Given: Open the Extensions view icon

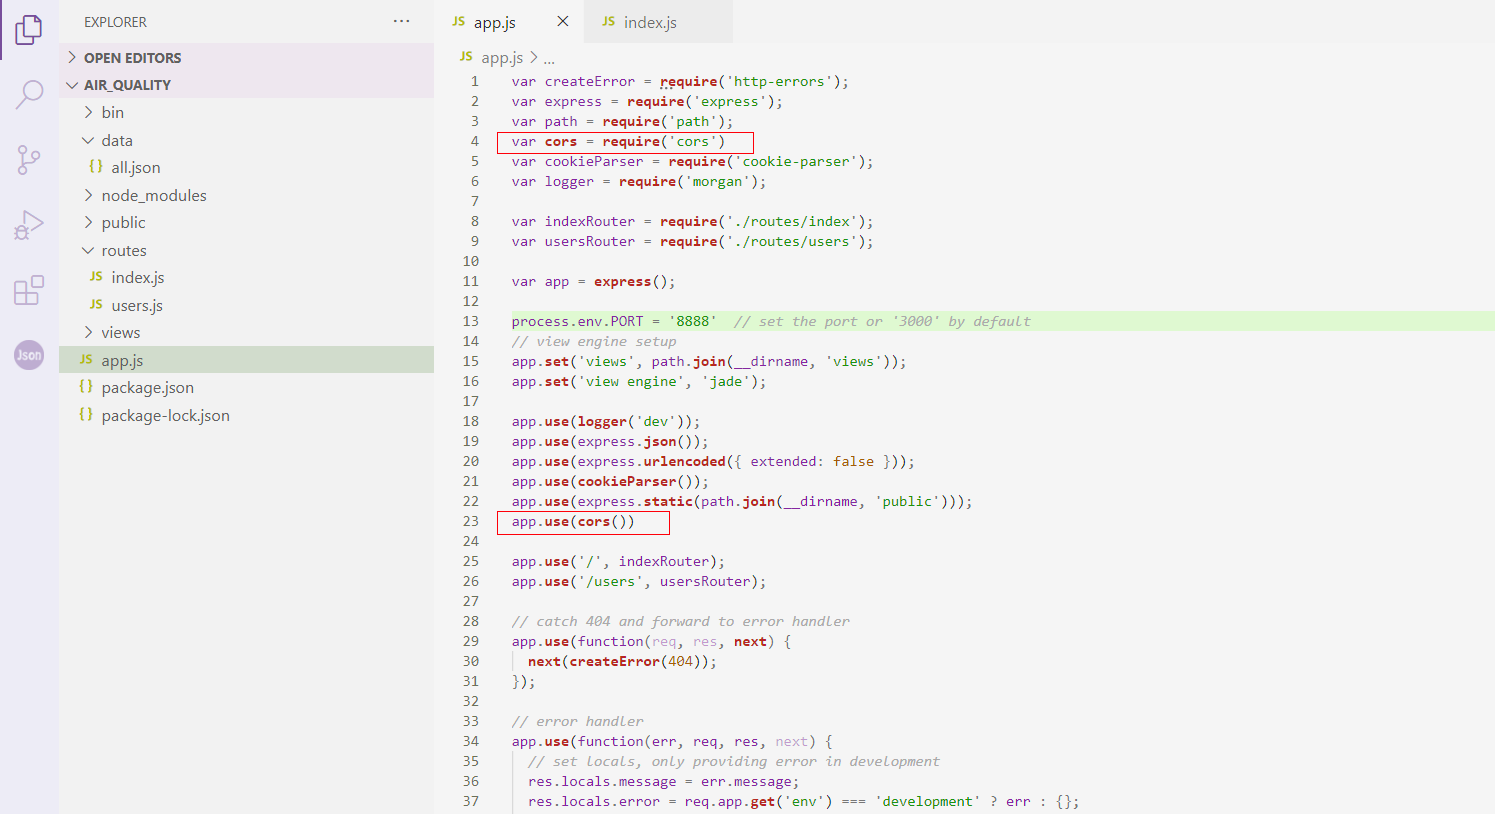Looking at the screenshot, I should click(x=29, y=290).
